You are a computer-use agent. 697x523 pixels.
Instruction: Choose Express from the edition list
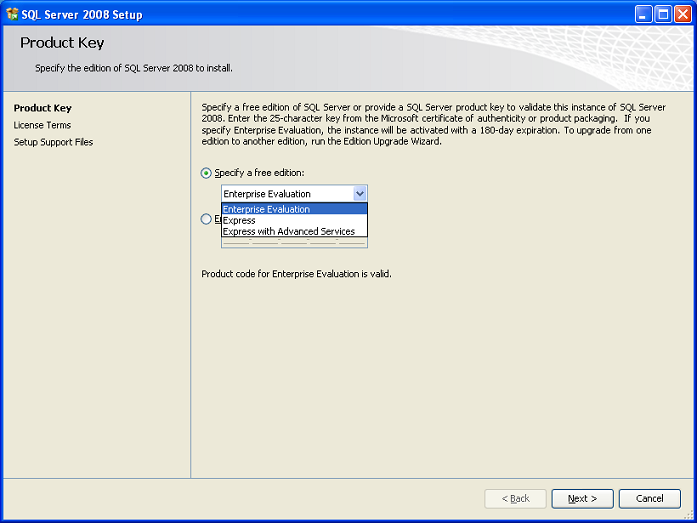(294, 220)
